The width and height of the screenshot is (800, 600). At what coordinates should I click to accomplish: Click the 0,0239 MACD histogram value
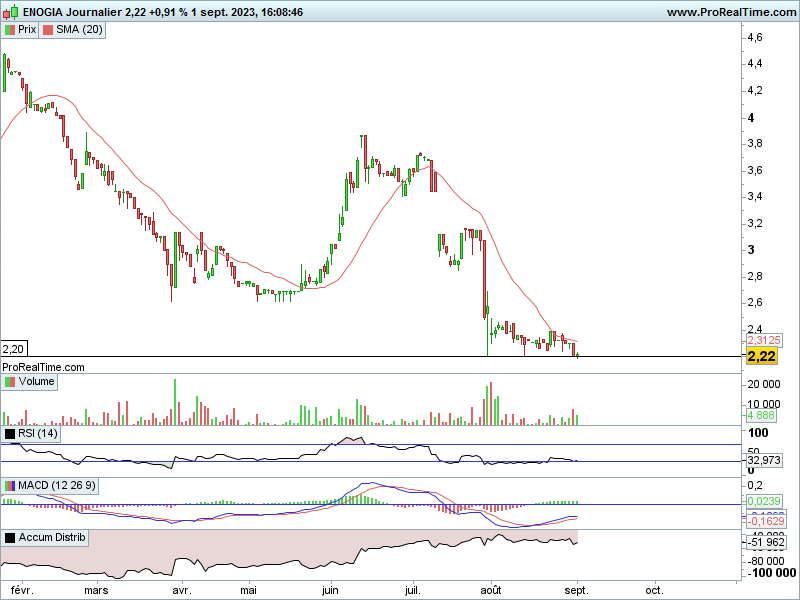[x=764, y=502]
